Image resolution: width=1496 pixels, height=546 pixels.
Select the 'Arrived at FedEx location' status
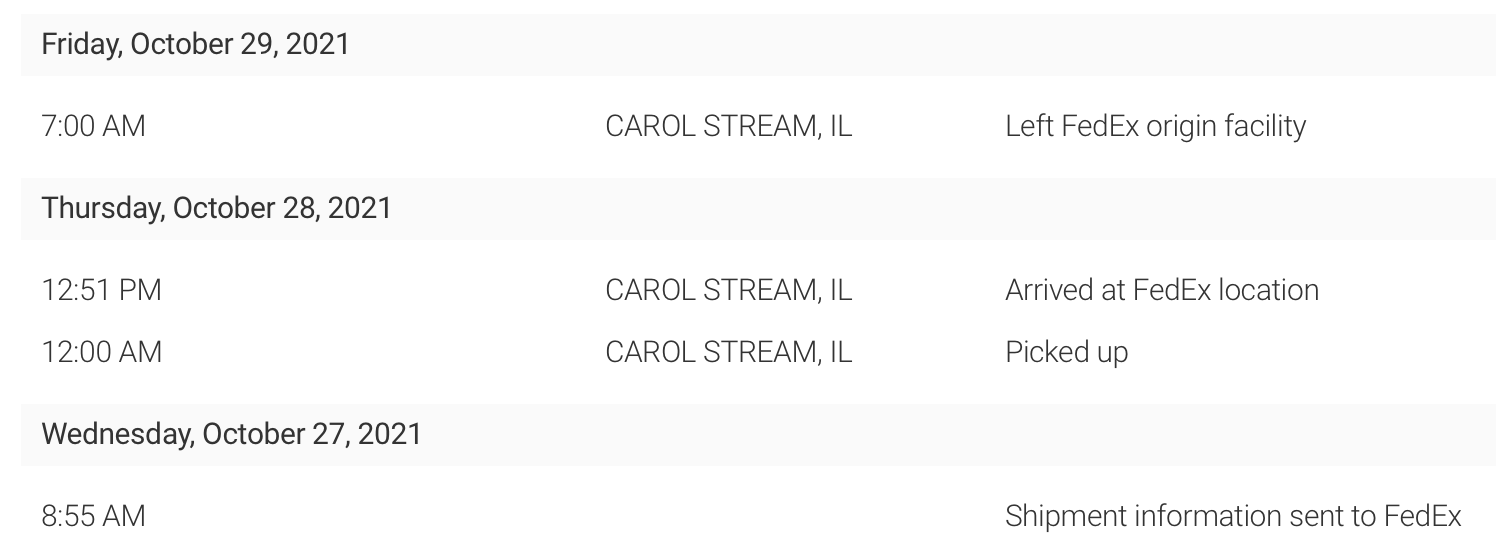point(1162,291)
